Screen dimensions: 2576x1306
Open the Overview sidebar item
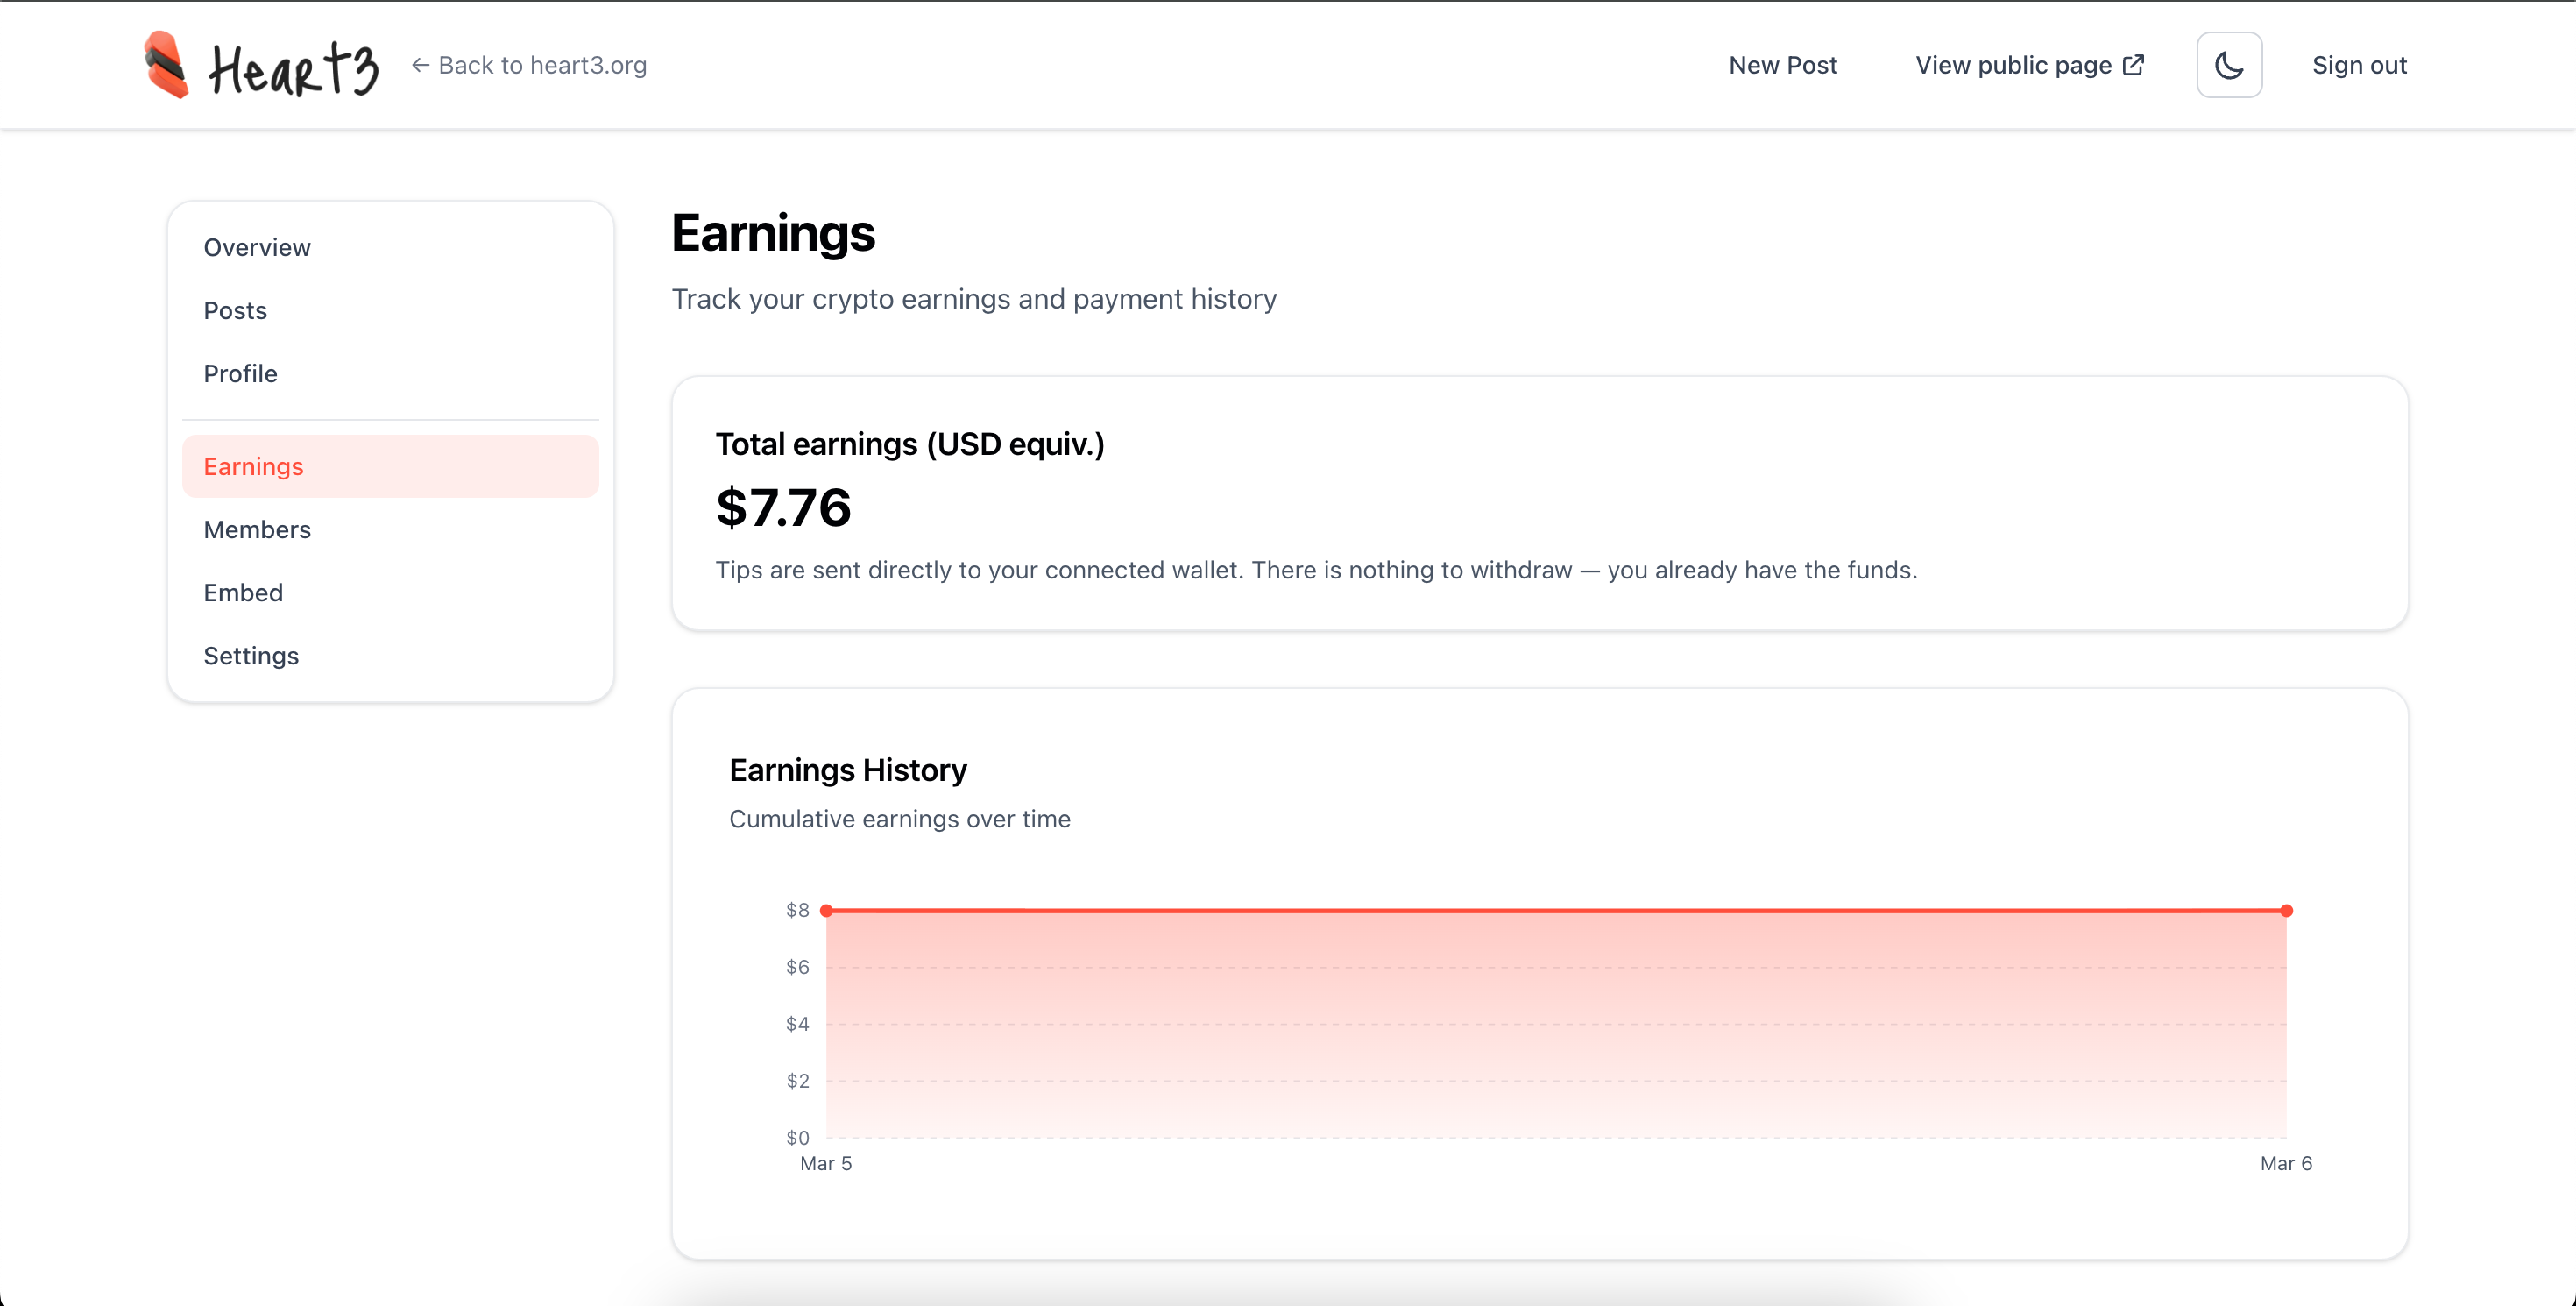[257, 247]
